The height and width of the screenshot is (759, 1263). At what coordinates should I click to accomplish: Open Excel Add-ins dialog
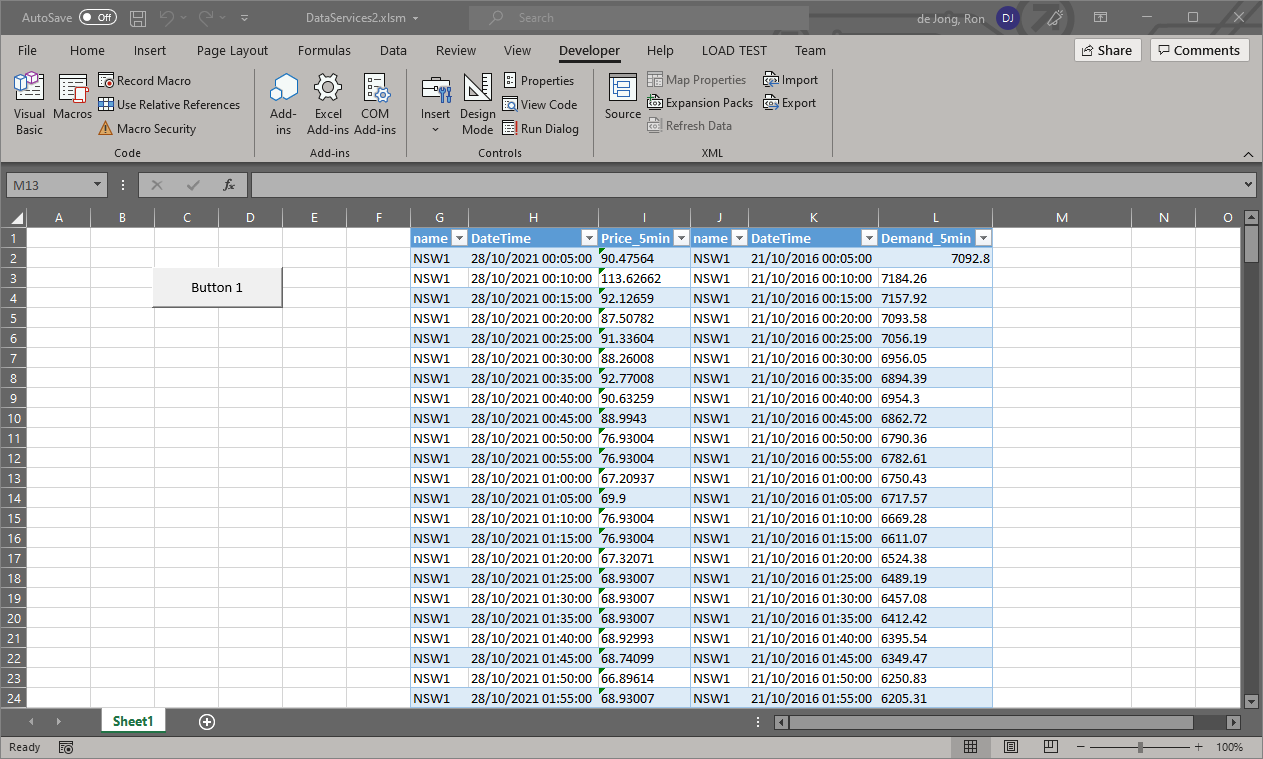tap(328, 104)
